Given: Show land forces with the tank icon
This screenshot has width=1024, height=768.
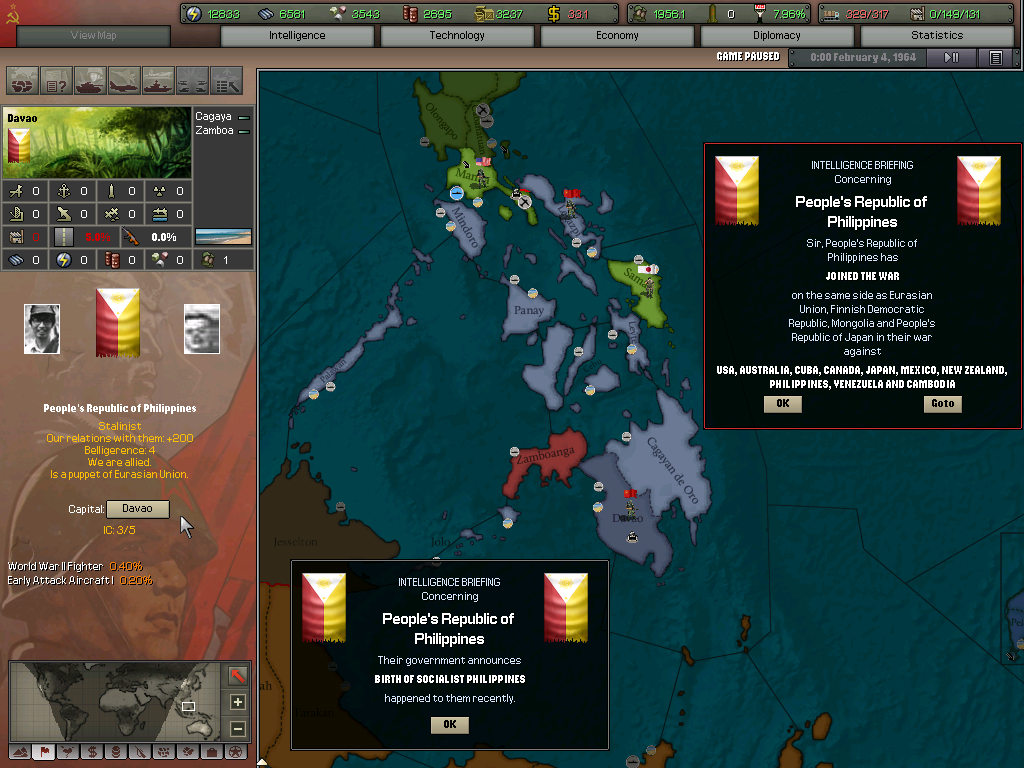Looking at the screenshot, I should [90, 82].
